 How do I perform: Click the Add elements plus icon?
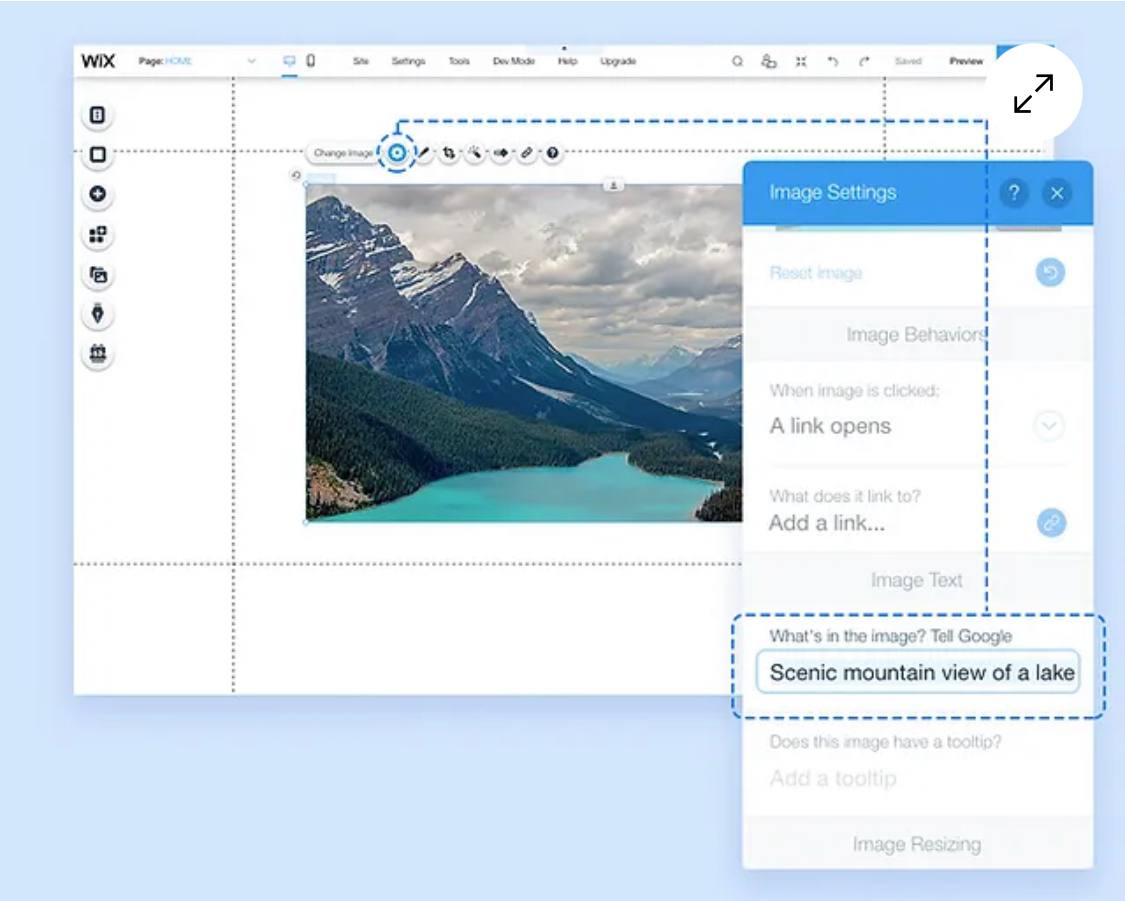98,194
